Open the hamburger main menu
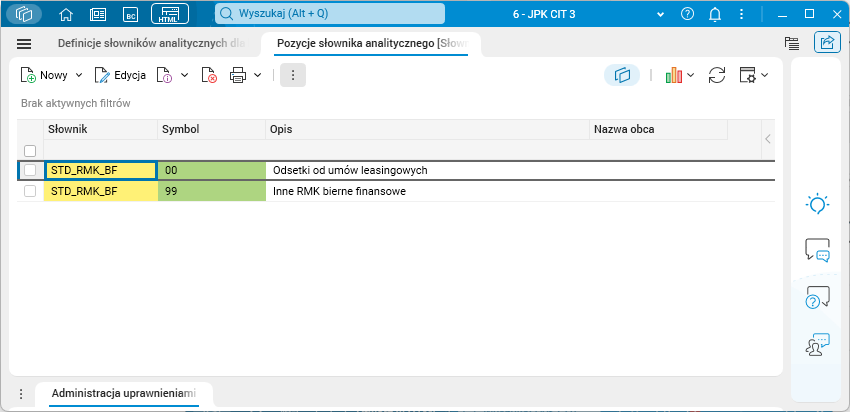 coord(25,44)
